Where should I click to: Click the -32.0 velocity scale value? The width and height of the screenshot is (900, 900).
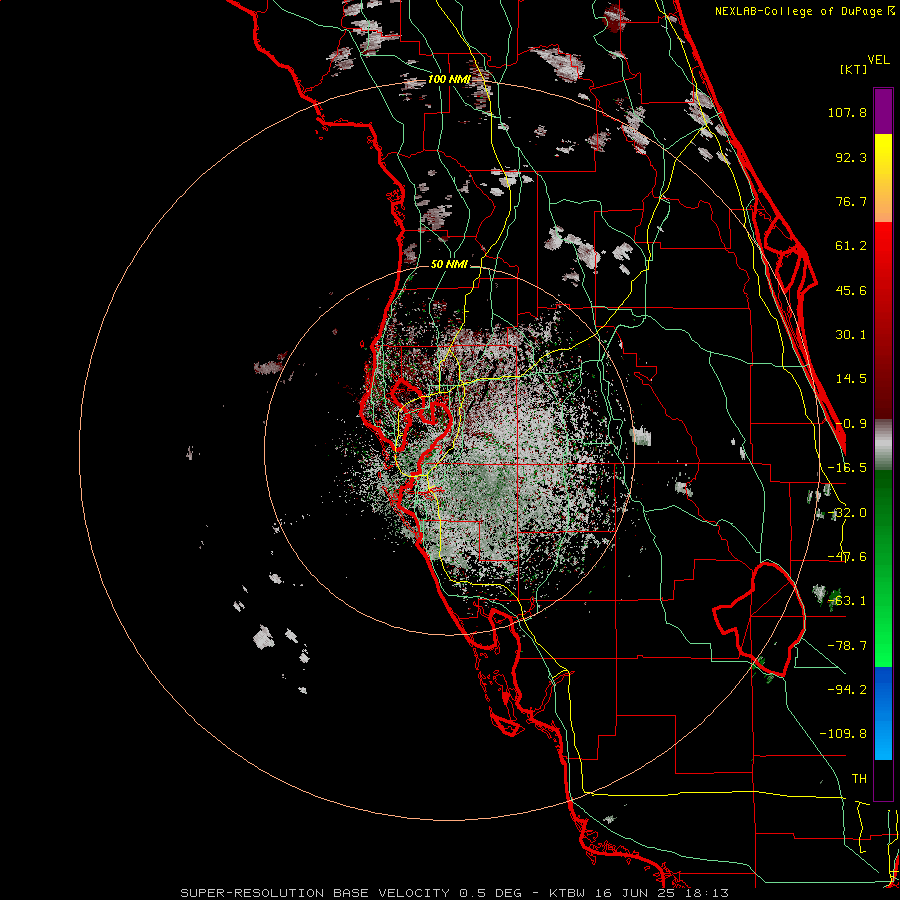tap(847, 513)
